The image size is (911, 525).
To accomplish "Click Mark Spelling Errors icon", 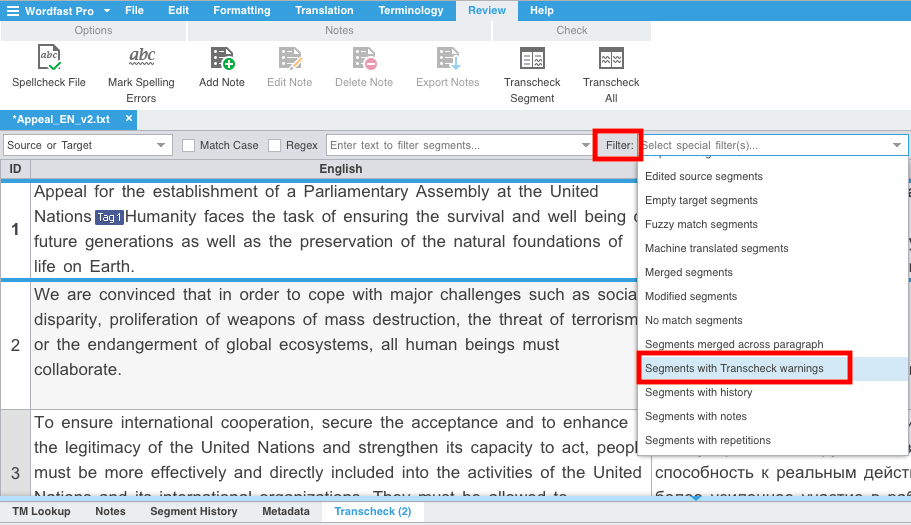I will click(x=141, y=58).
